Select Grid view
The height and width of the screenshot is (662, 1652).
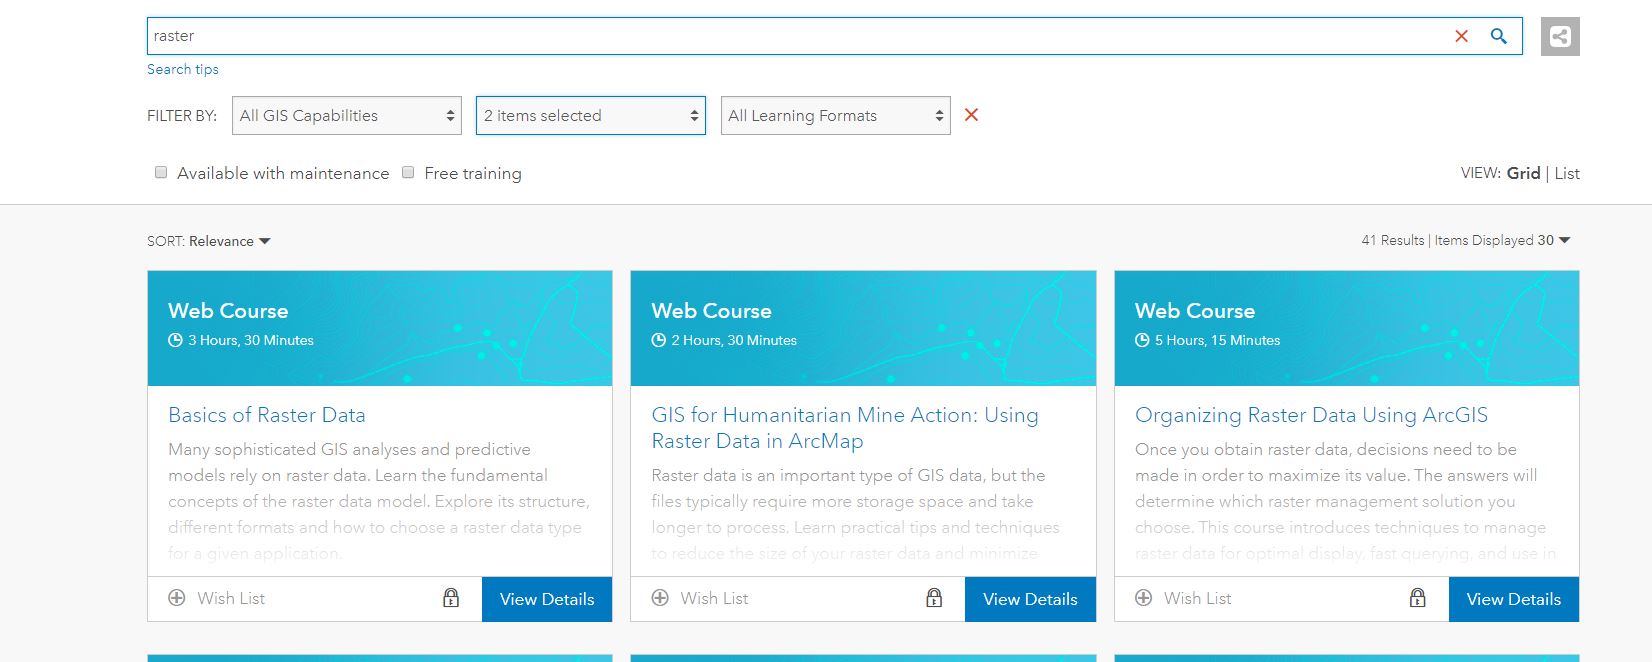[x=1523, y=173]
